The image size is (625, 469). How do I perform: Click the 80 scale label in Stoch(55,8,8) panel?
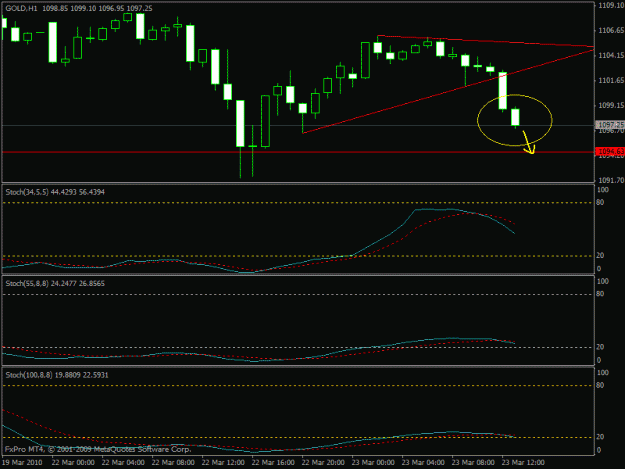click(x=600, y=294)
